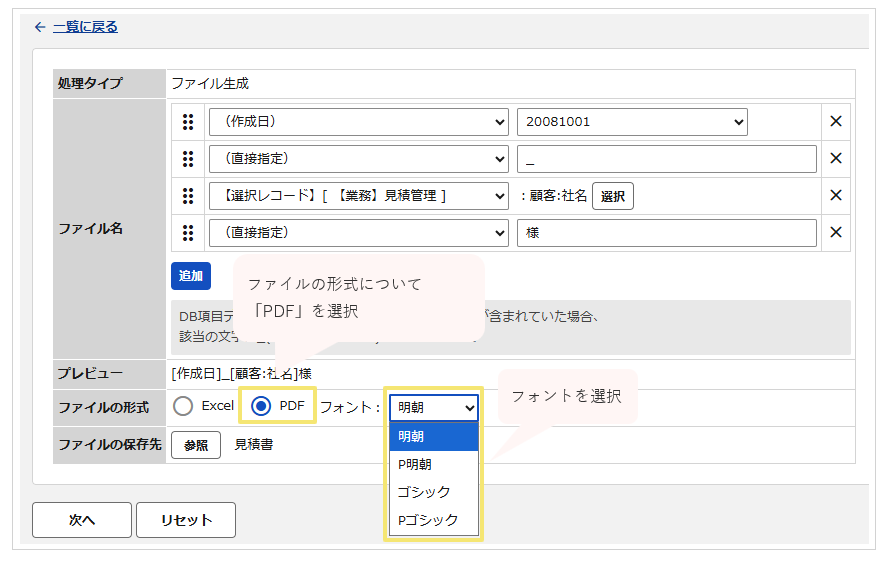The height and width of the screenshot is (564, 891).
Task: Delete the underscore file name row
Action: 836,158
